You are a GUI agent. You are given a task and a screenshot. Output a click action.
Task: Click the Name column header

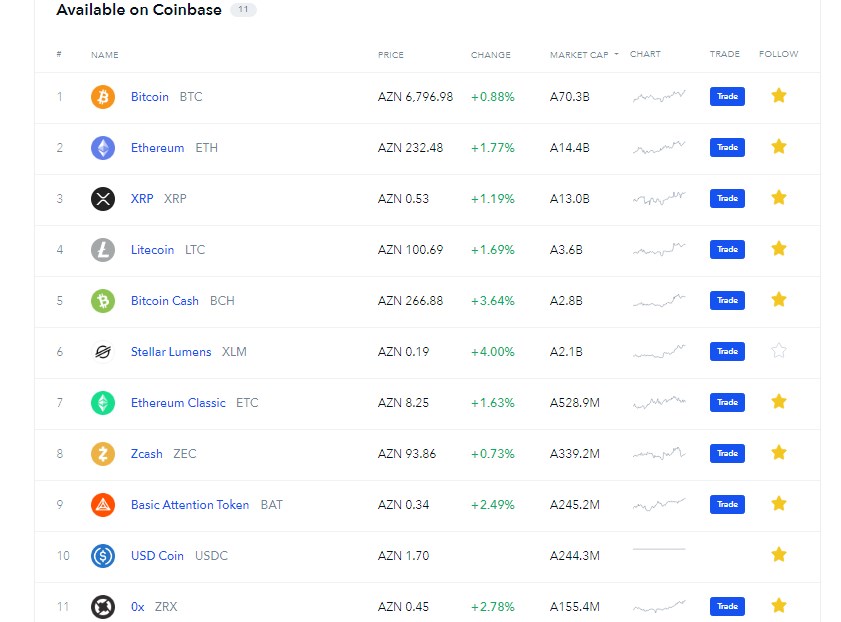click(105, 55)
